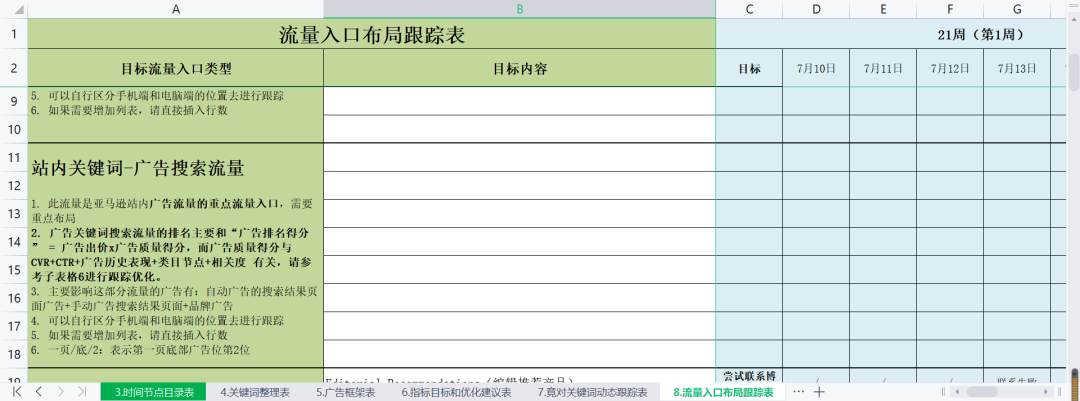Jump to the first sheet tab arrow
The height and width of the screenshot is (401, 1080).
17,391
